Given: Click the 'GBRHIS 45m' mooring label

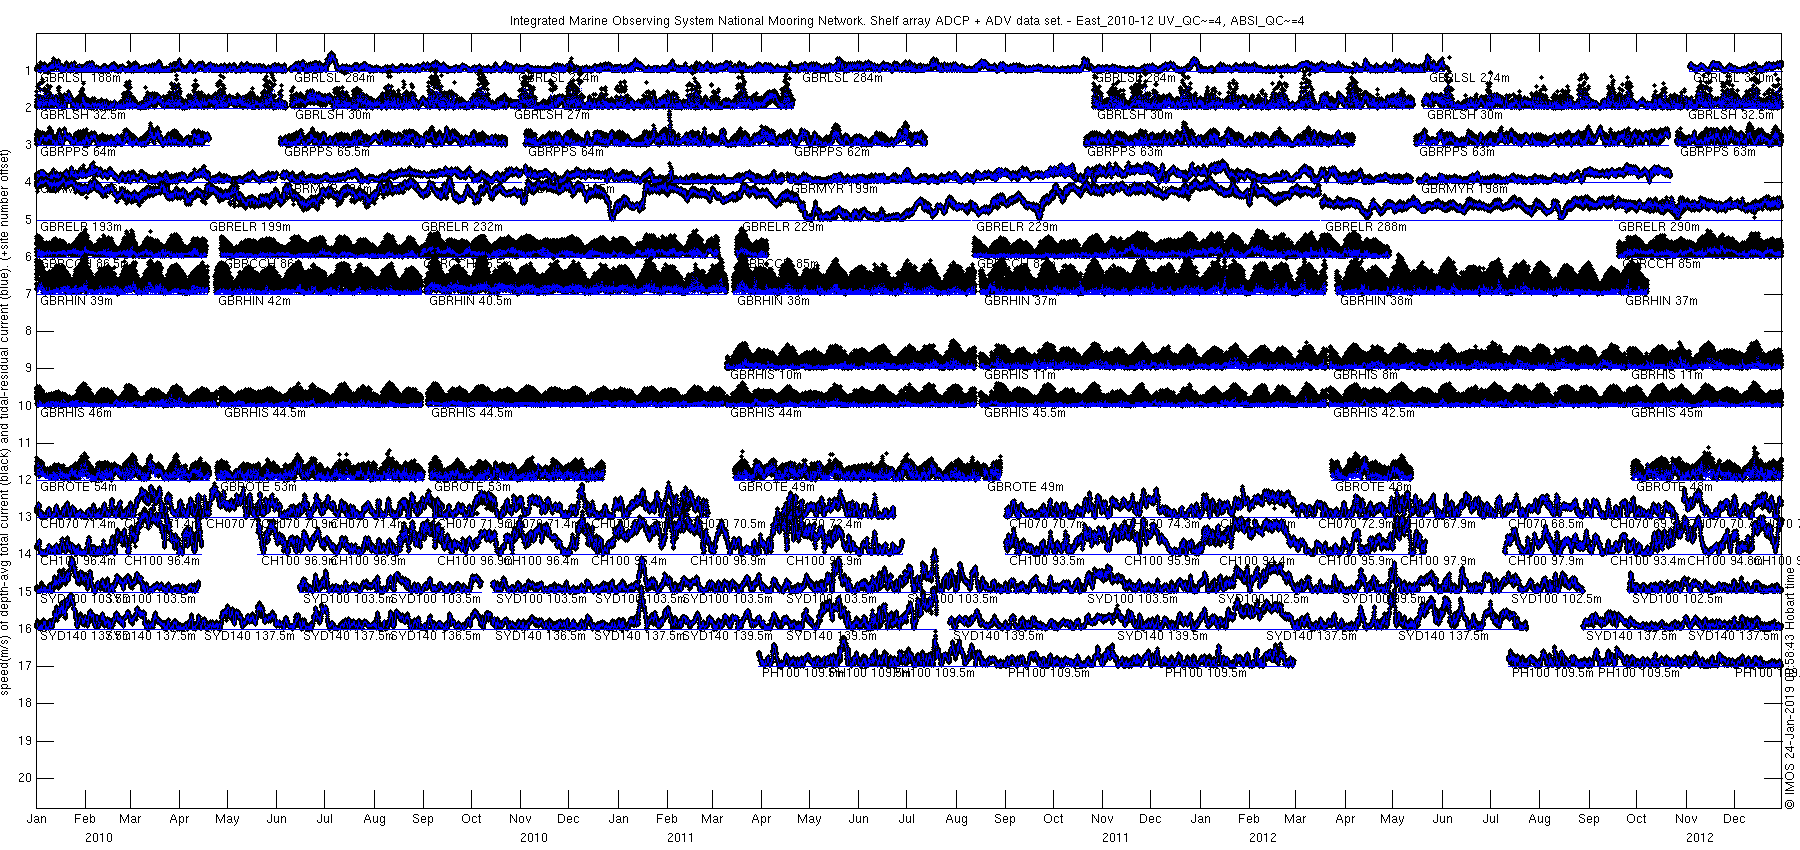Looking at the screenshot, I should pos(1667,413).
